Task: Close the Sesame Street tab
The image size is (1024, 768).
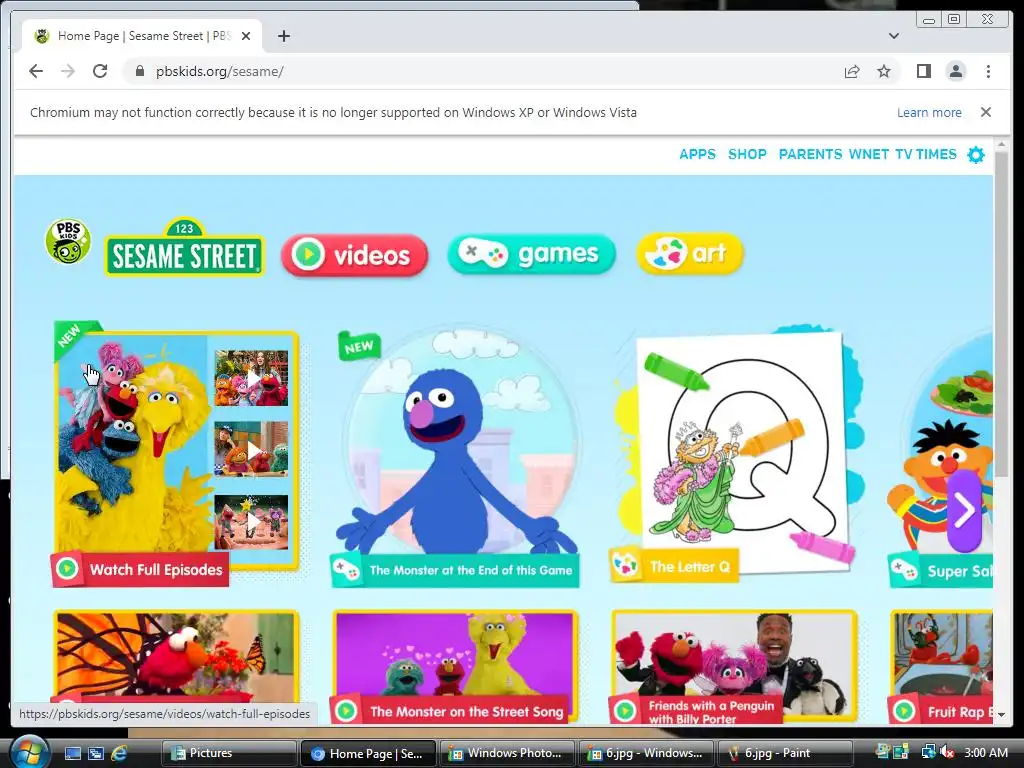Action: (246, 36)
